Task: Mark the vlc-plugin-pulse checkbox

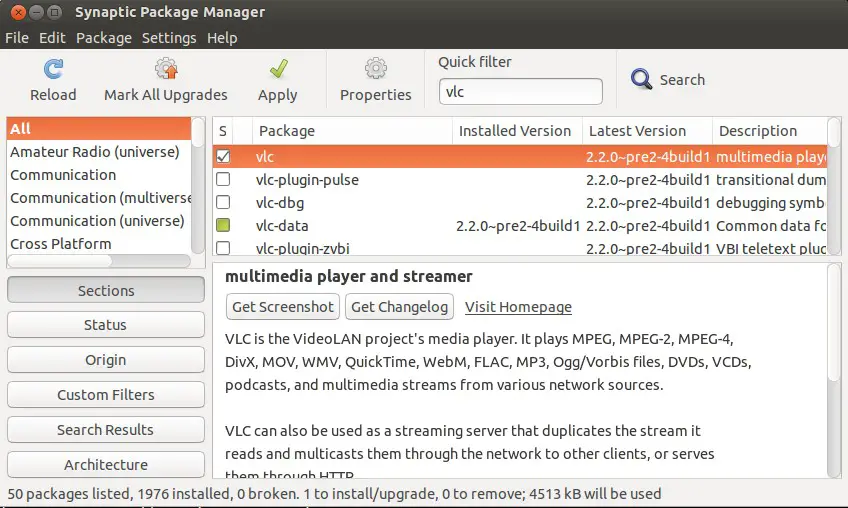Action: tap(223, 179)
